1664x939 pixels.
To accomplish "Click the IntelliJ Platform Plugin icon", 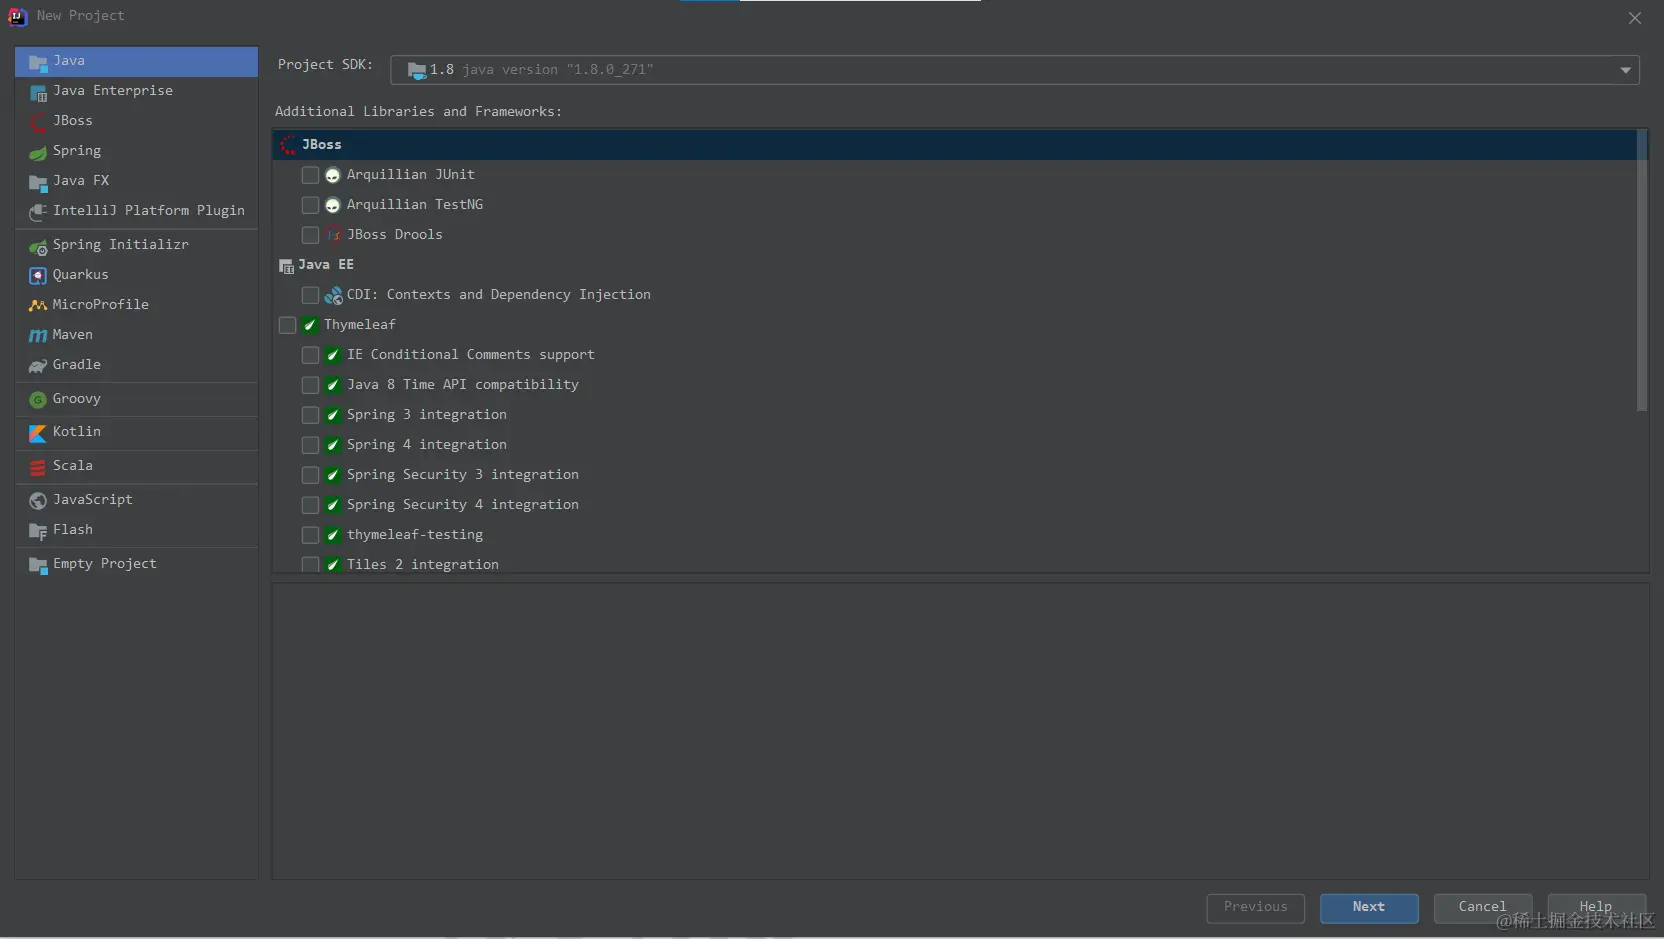I will [x=38, y=212].
